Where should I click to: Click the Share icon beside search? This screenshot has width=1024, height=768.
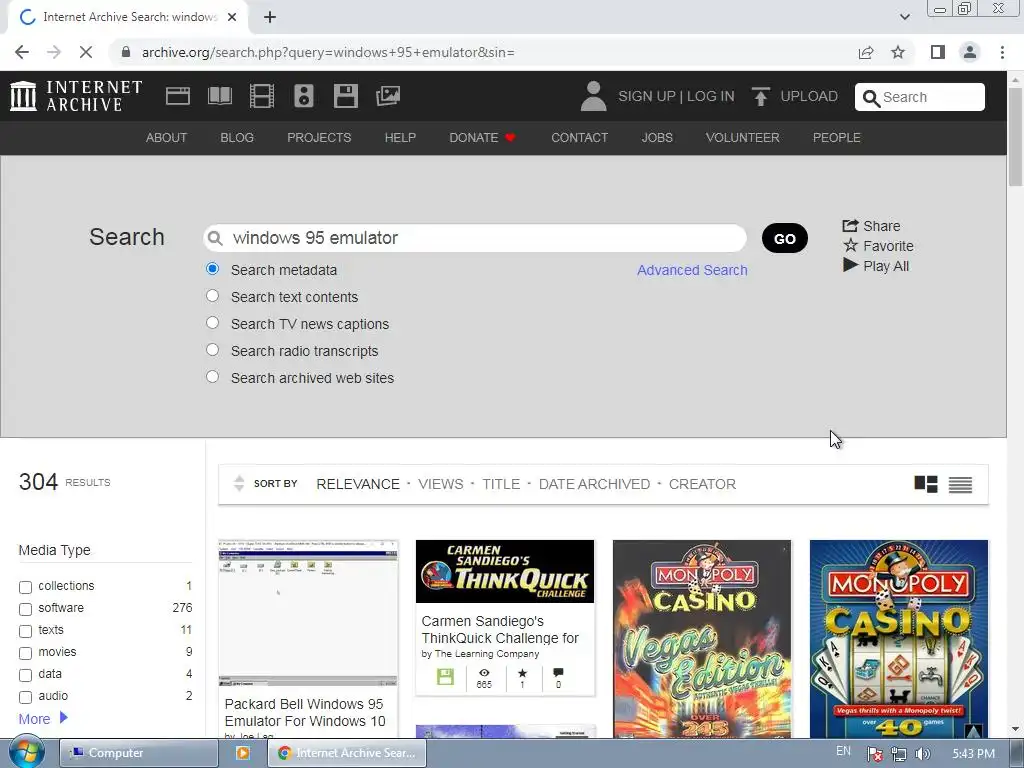pos(850,225)
